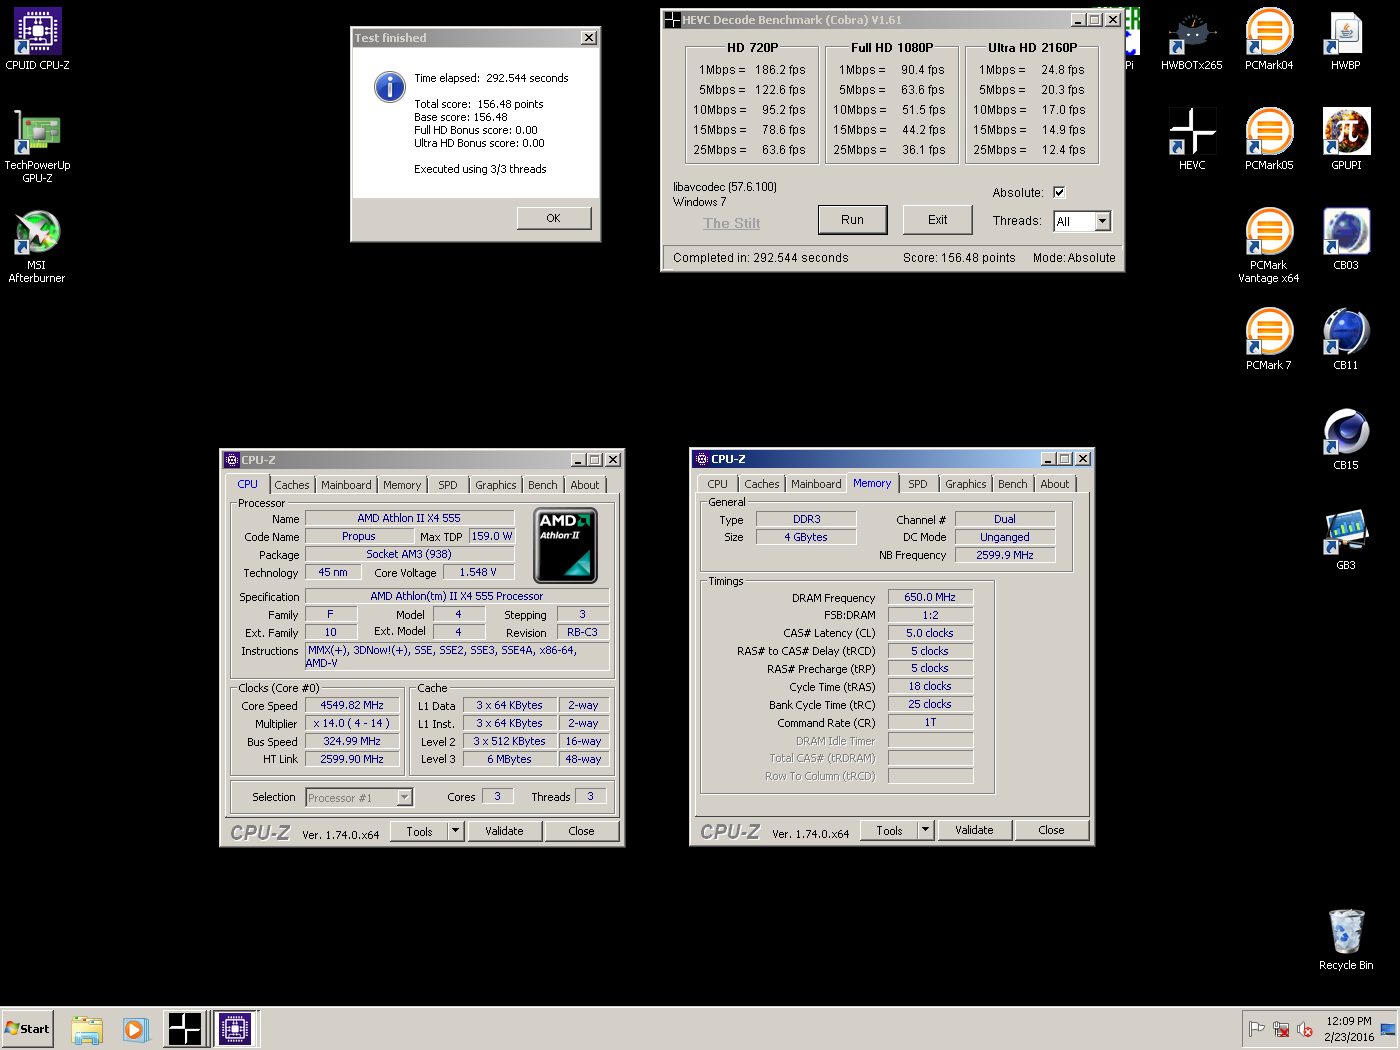Open Memory tab in left CPU-Z window
This screenshot has height=1050, width=1400.
(x=402, y=485)
